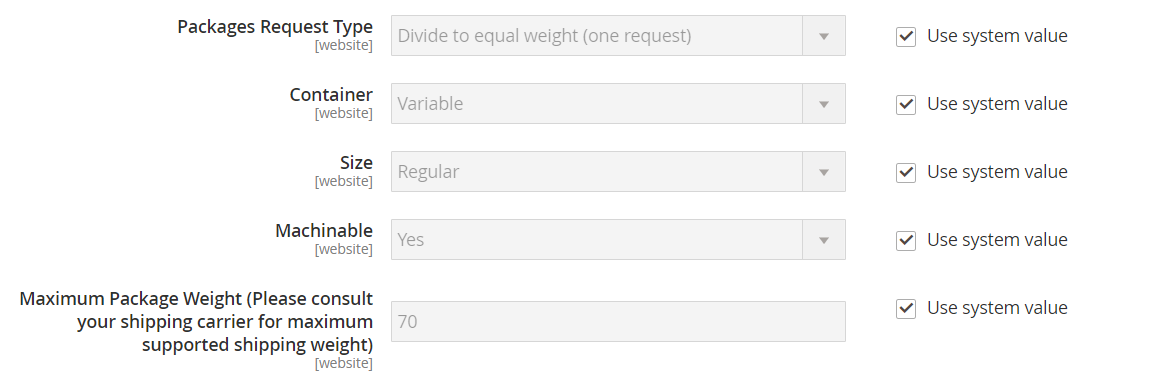Open the Container select showing 'Variable'
Viewport: 1150px width, 381px height.
[618, 104]
